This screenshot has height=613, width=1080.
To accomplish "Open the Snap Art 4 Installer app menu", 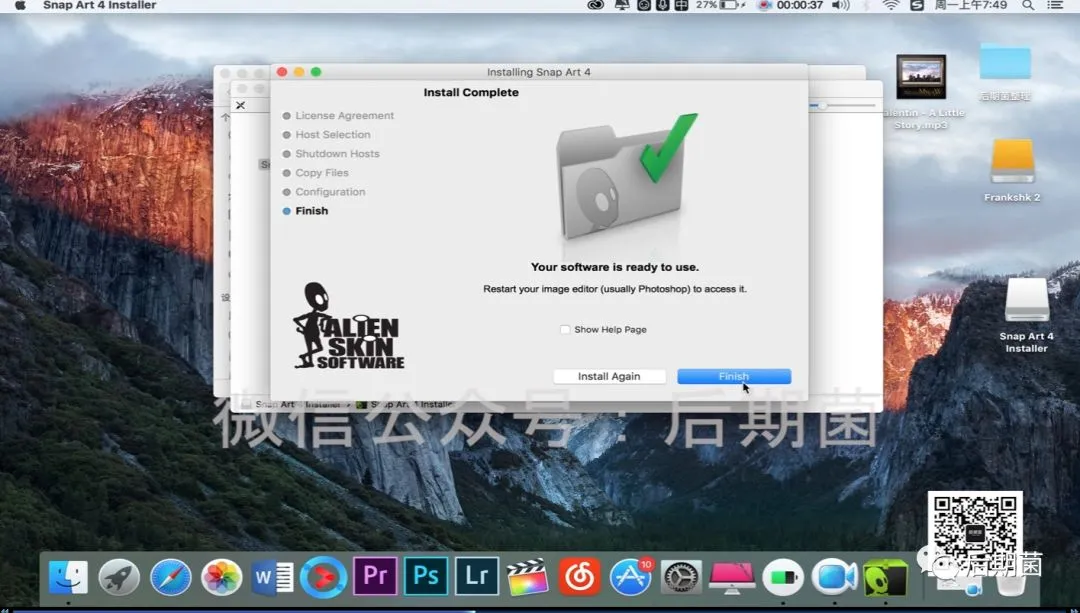I will pos(99,6).
